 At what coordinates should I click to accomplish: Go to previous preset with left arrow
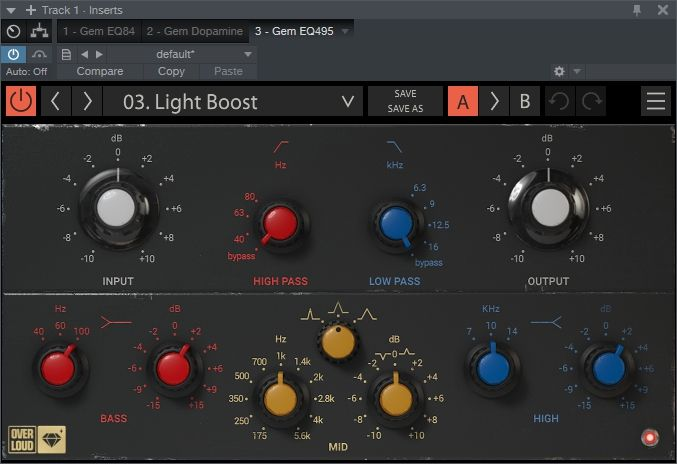[56, 101]
